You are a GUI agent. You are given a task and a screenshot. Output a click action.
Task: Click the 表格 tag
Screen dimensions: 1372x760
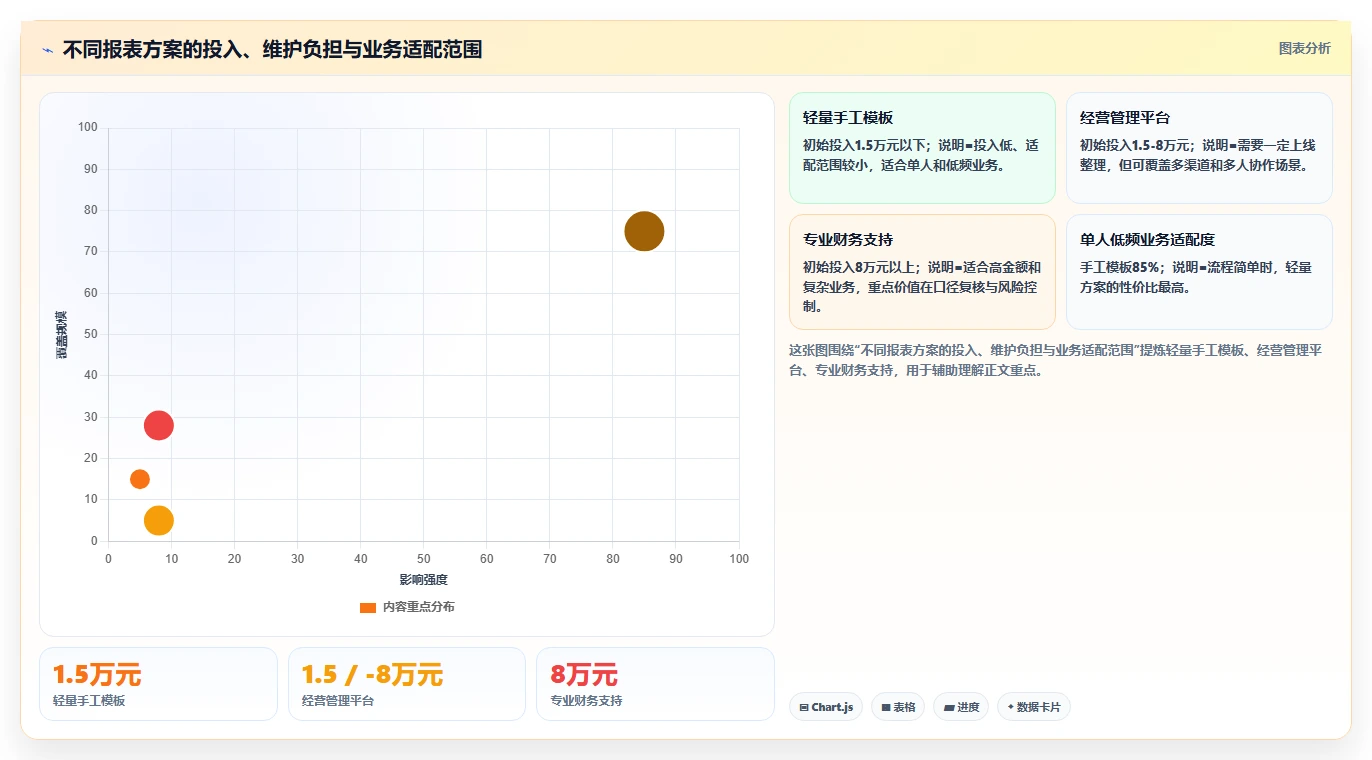[898, 707]
